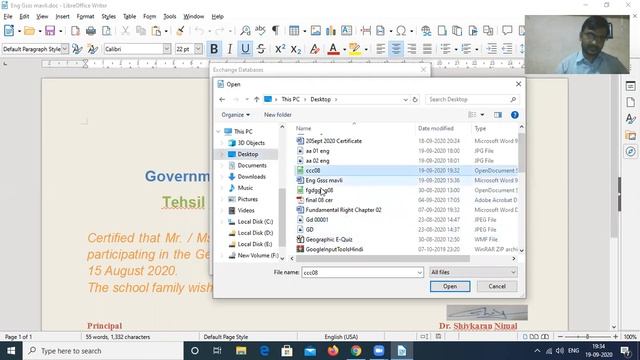Click the Help question mark icon
Image resolution: width=640 pixels, height=360 pixels.
click(x=515, y=115)
